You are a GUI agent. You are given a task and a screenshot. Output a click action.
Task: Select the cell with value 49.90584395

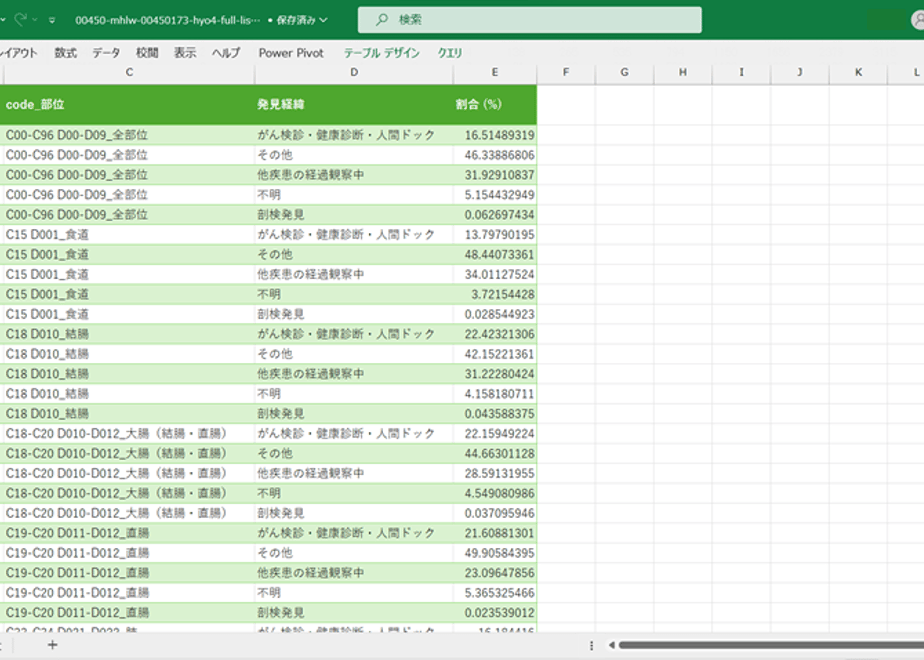pyautogui.click(x=495, y=553)
